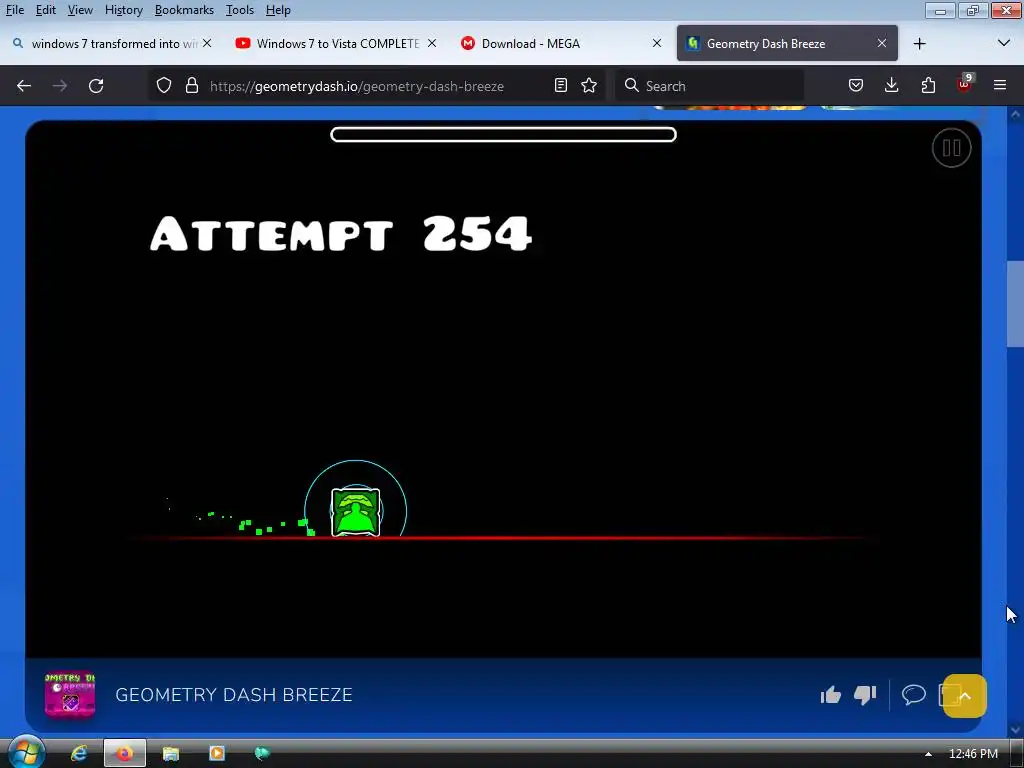
Task: Restore down the Firefox window
Action: 973,10
